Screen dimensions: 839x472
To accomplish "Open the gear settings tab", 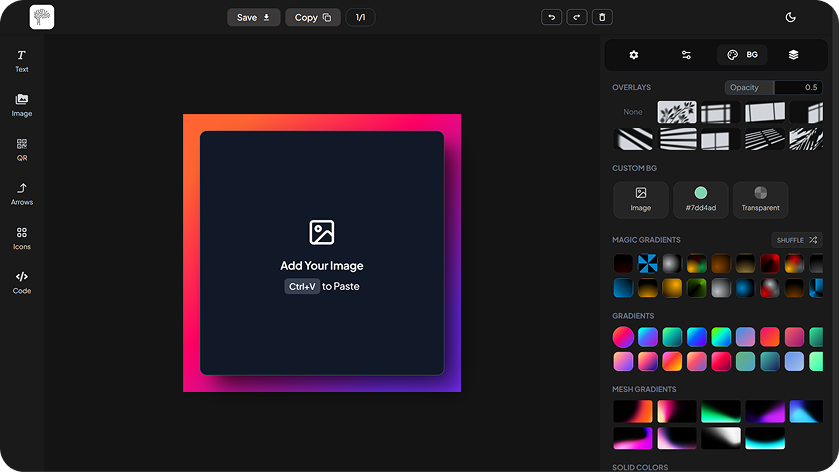I will [634, 55].
